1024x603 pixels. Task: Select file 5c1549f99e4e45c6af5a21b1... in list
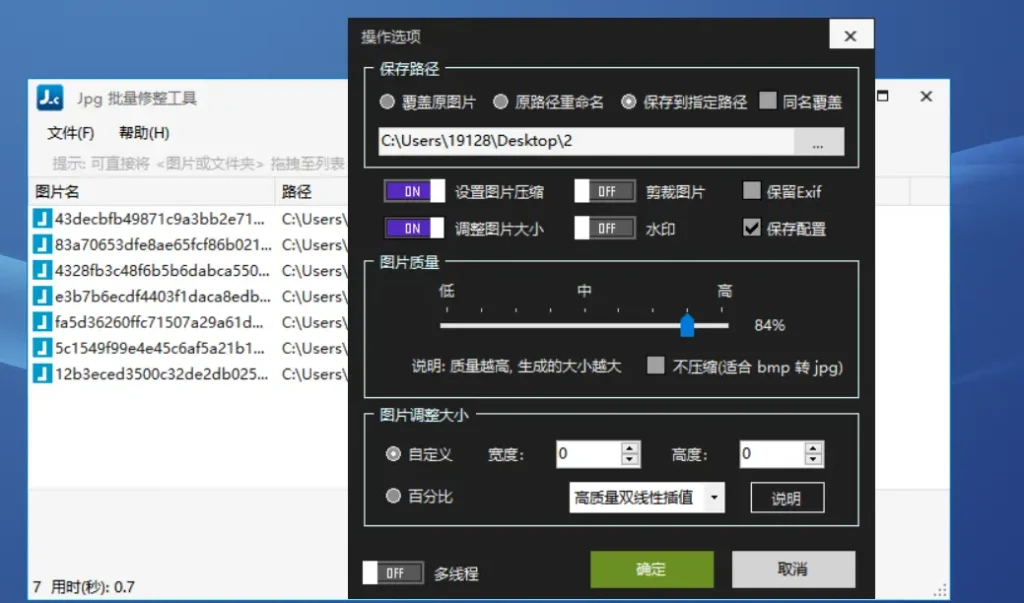click(x=161, y=348)
